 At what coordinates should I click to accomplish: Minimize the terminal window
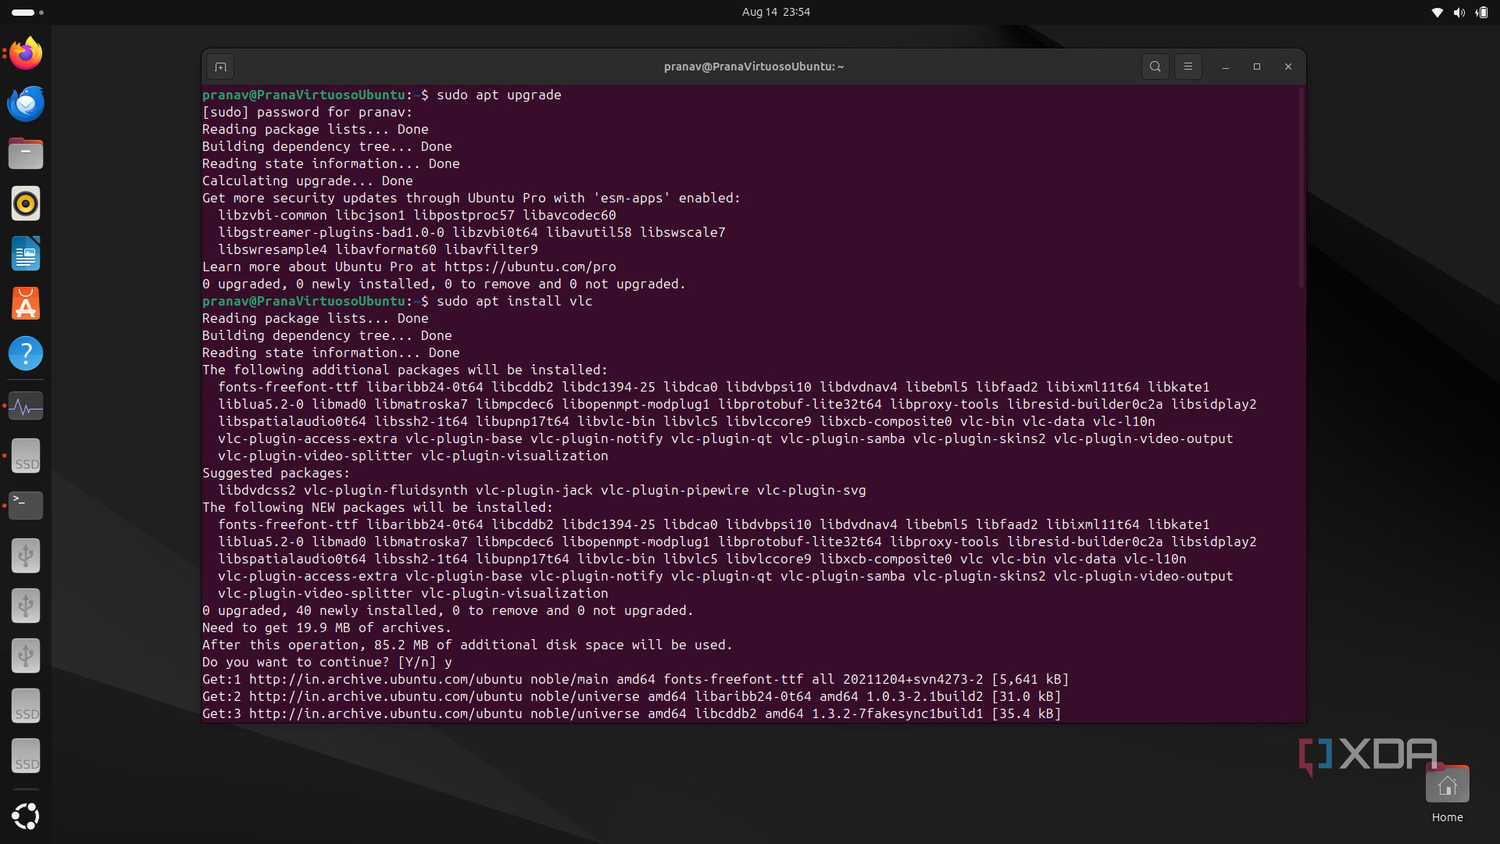tap(1225, 67)
